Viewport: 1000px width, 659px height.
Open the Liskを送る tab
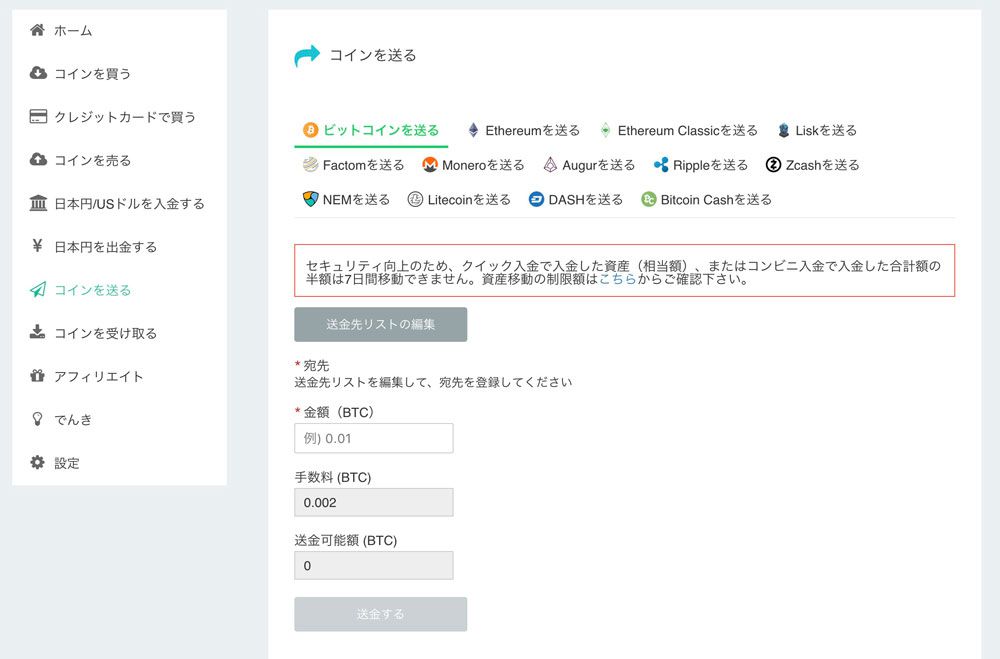coord(818,130)
